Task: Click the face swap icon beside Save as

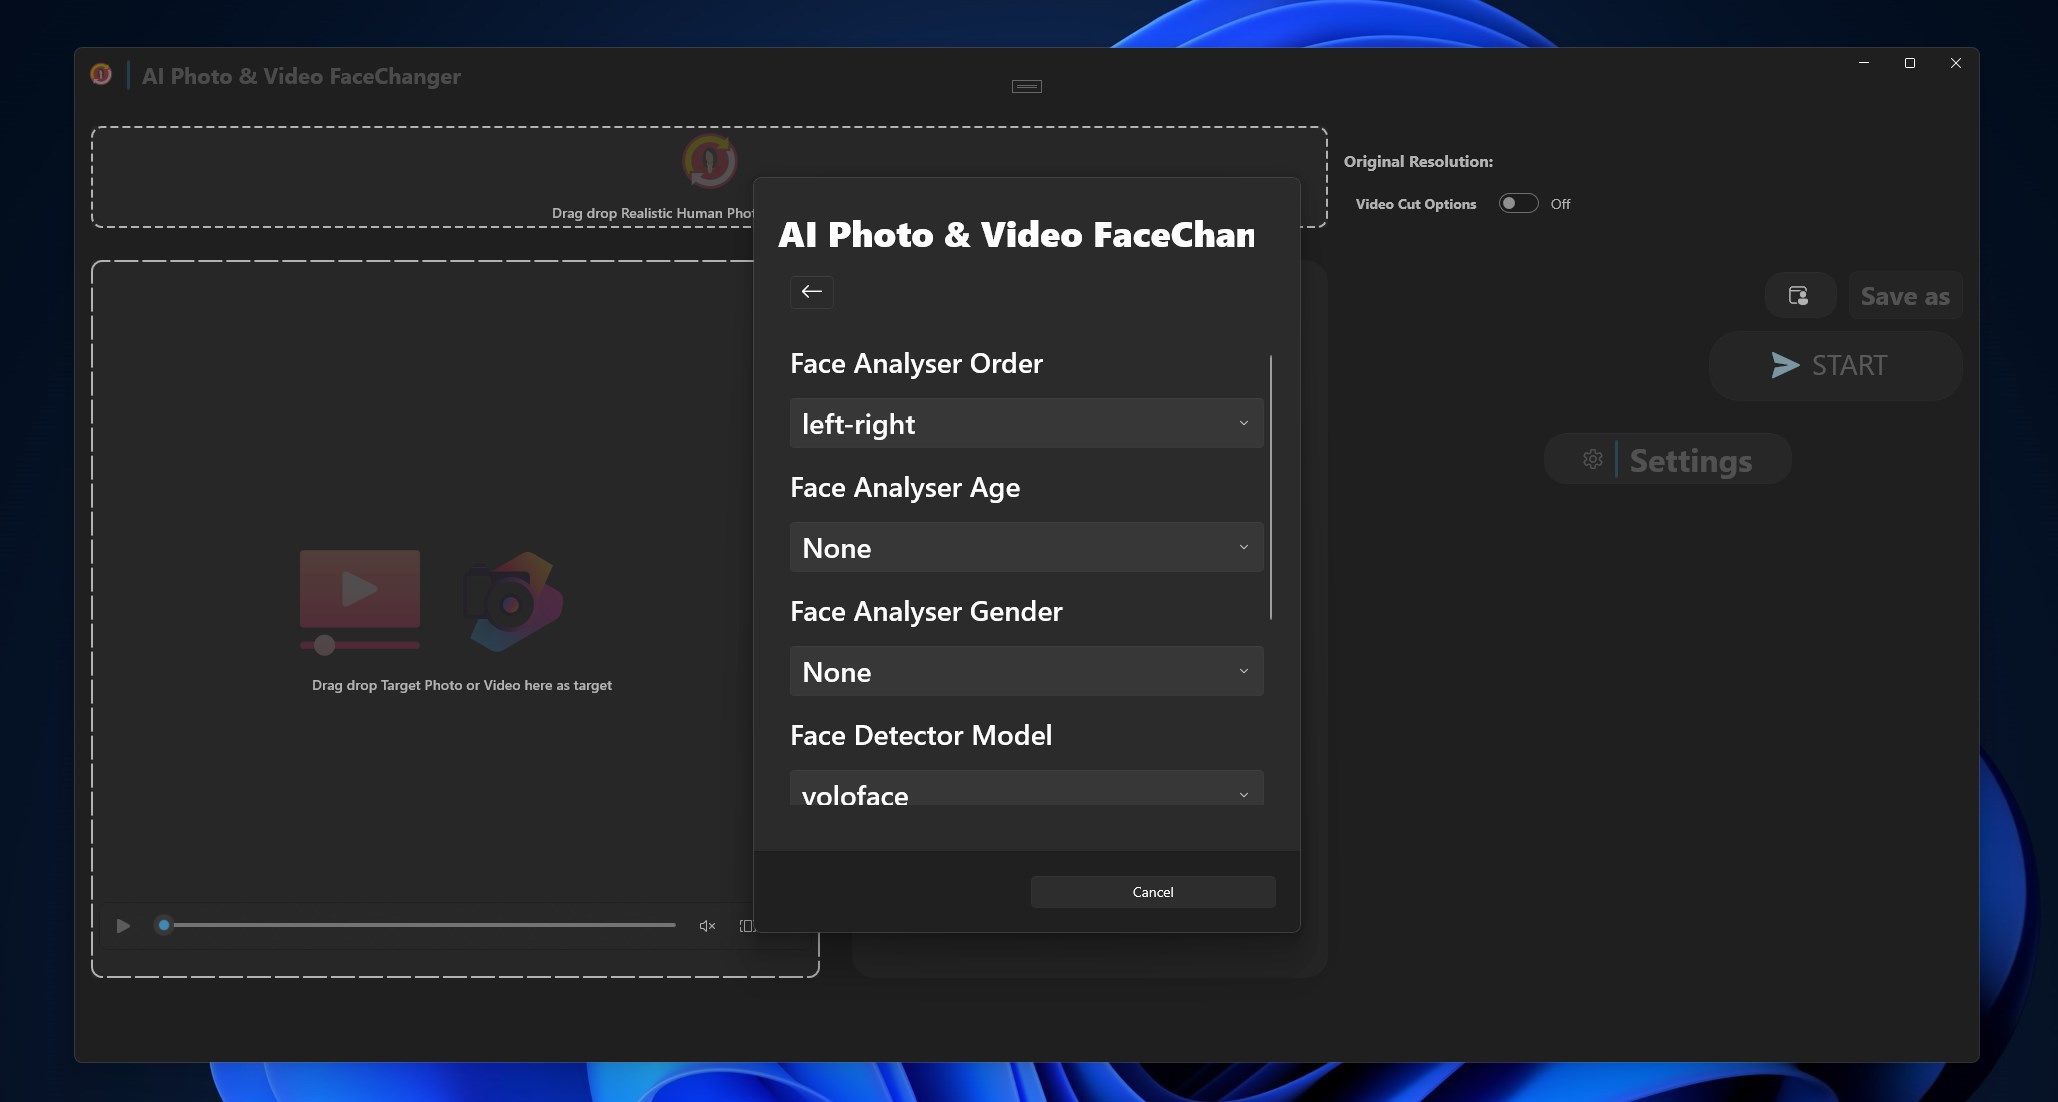Action: coord(1798,295)
